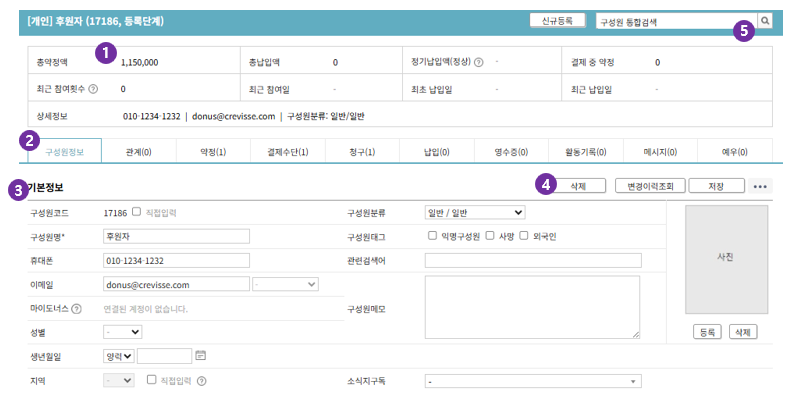Open the 양력 calendar type dropdown

pos(119,356)
